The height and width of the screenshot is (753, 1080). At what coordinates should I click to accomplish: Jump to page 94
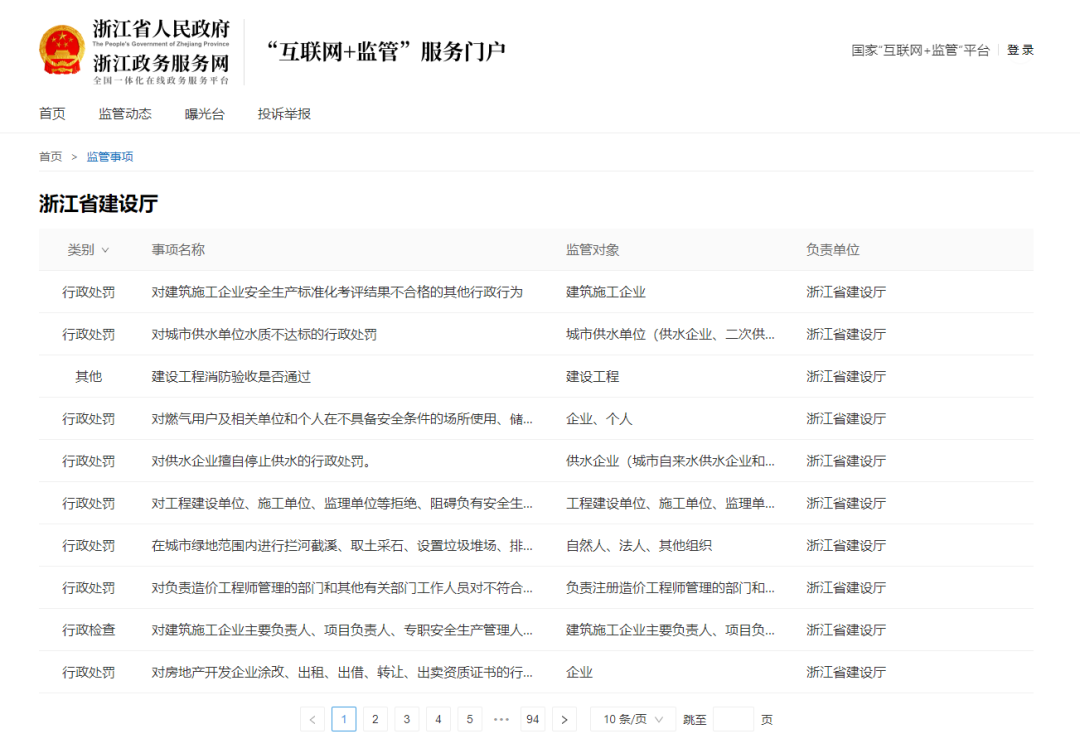coord(532,719)
